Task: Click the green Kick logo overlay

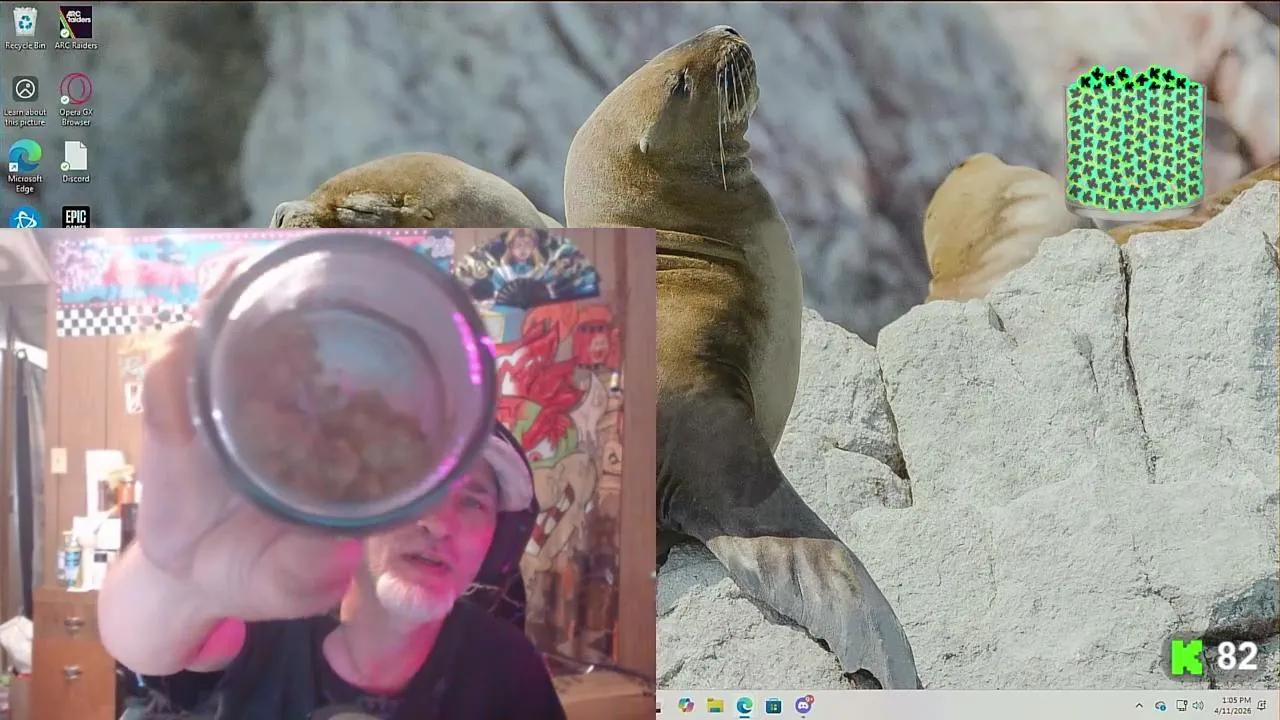Action: [1187, 657]
